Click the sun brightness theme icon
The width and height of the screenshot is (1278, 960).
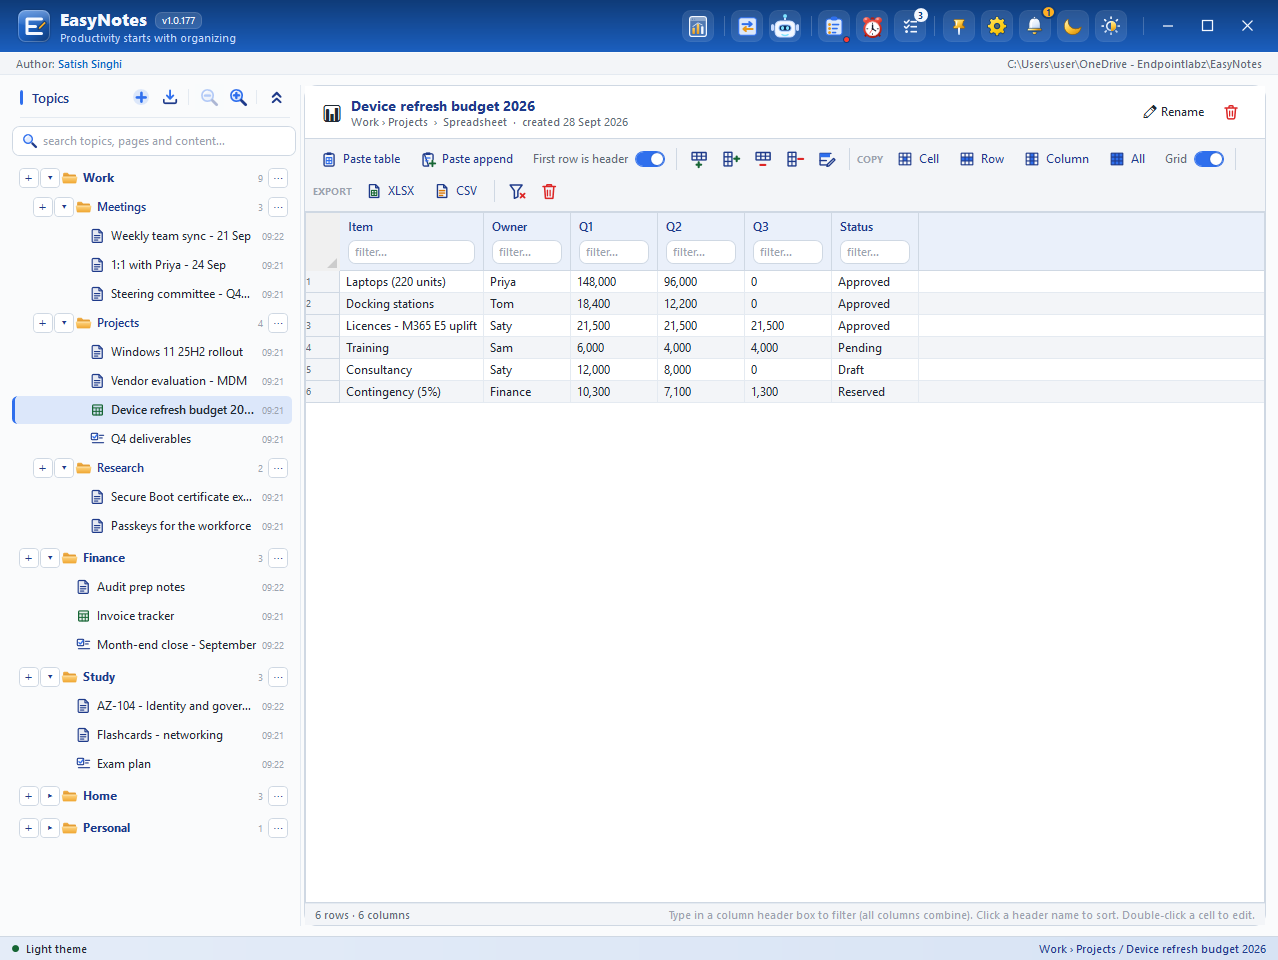[1111, 27]
